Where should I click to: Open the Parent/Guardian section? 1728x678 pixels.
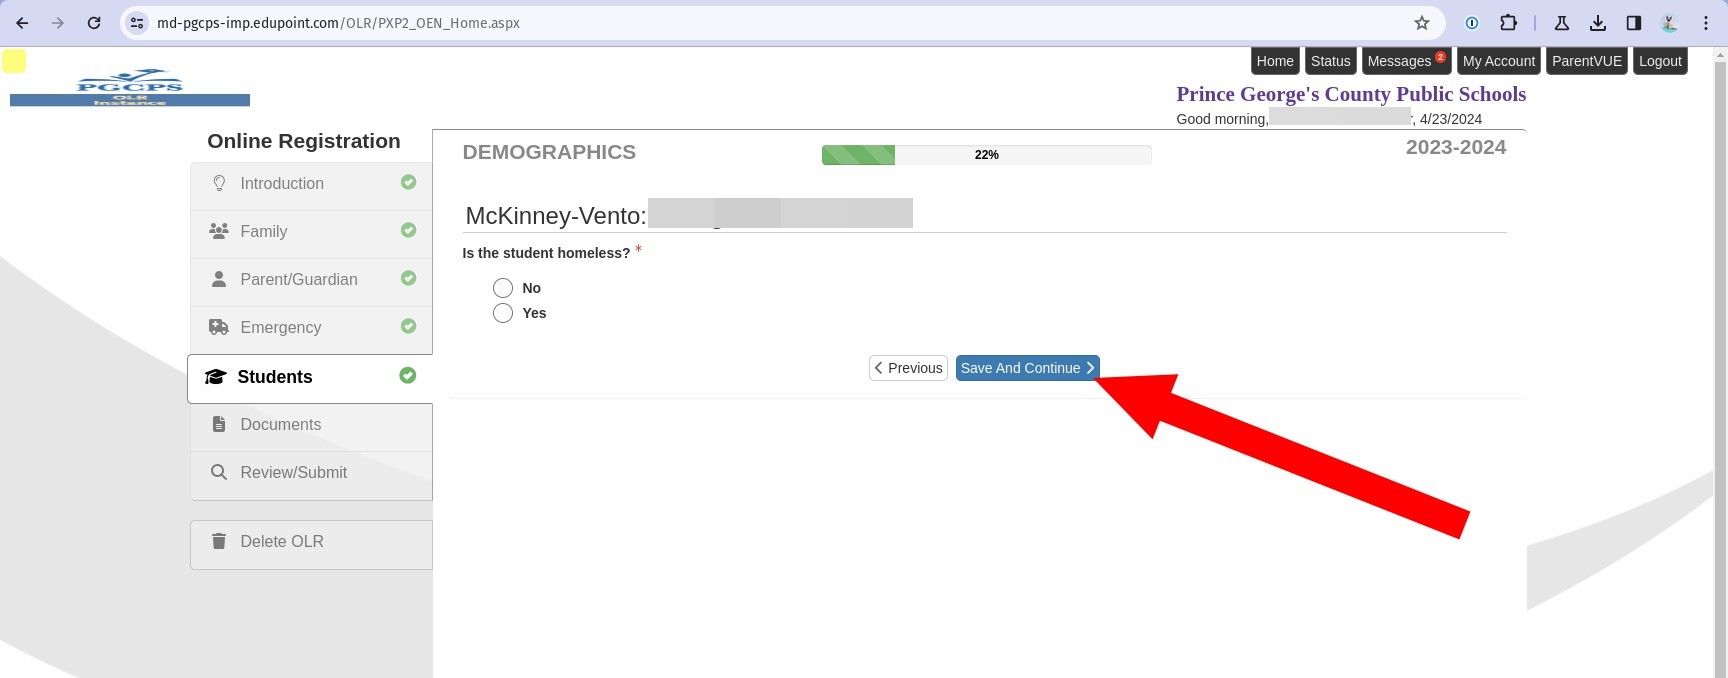[298, 280]
